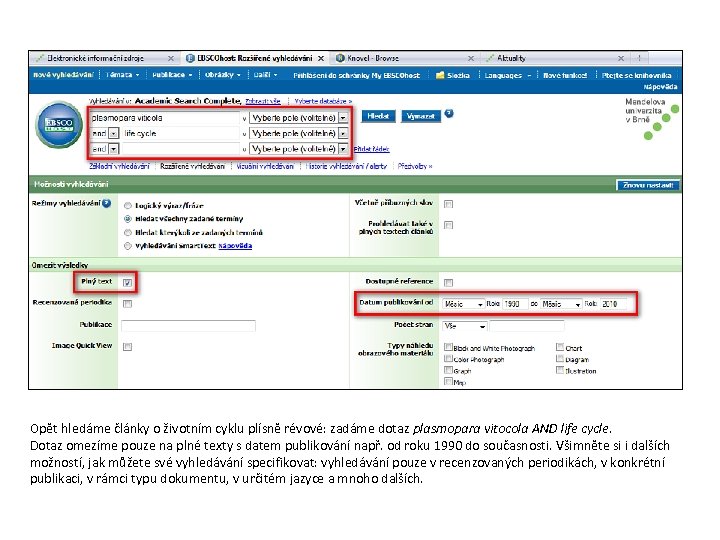This screenshot has height=540, width=720.
Task: Open the search help question-mark icon beside Vymazat
Action: (x=449, y=113)
